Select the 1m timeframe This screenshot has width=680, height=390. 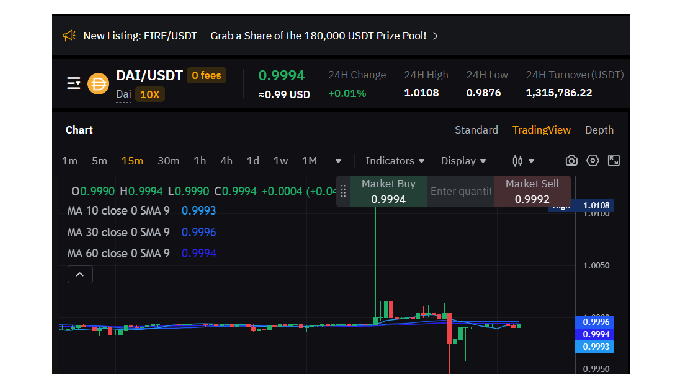click(70, 161)
